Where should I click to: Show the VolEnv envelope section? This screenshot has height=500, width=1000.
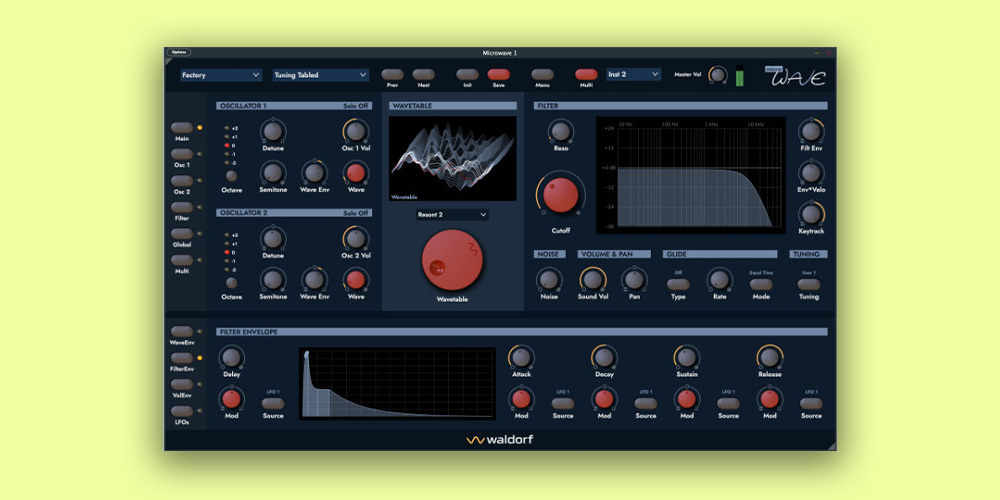pos(182,385)
